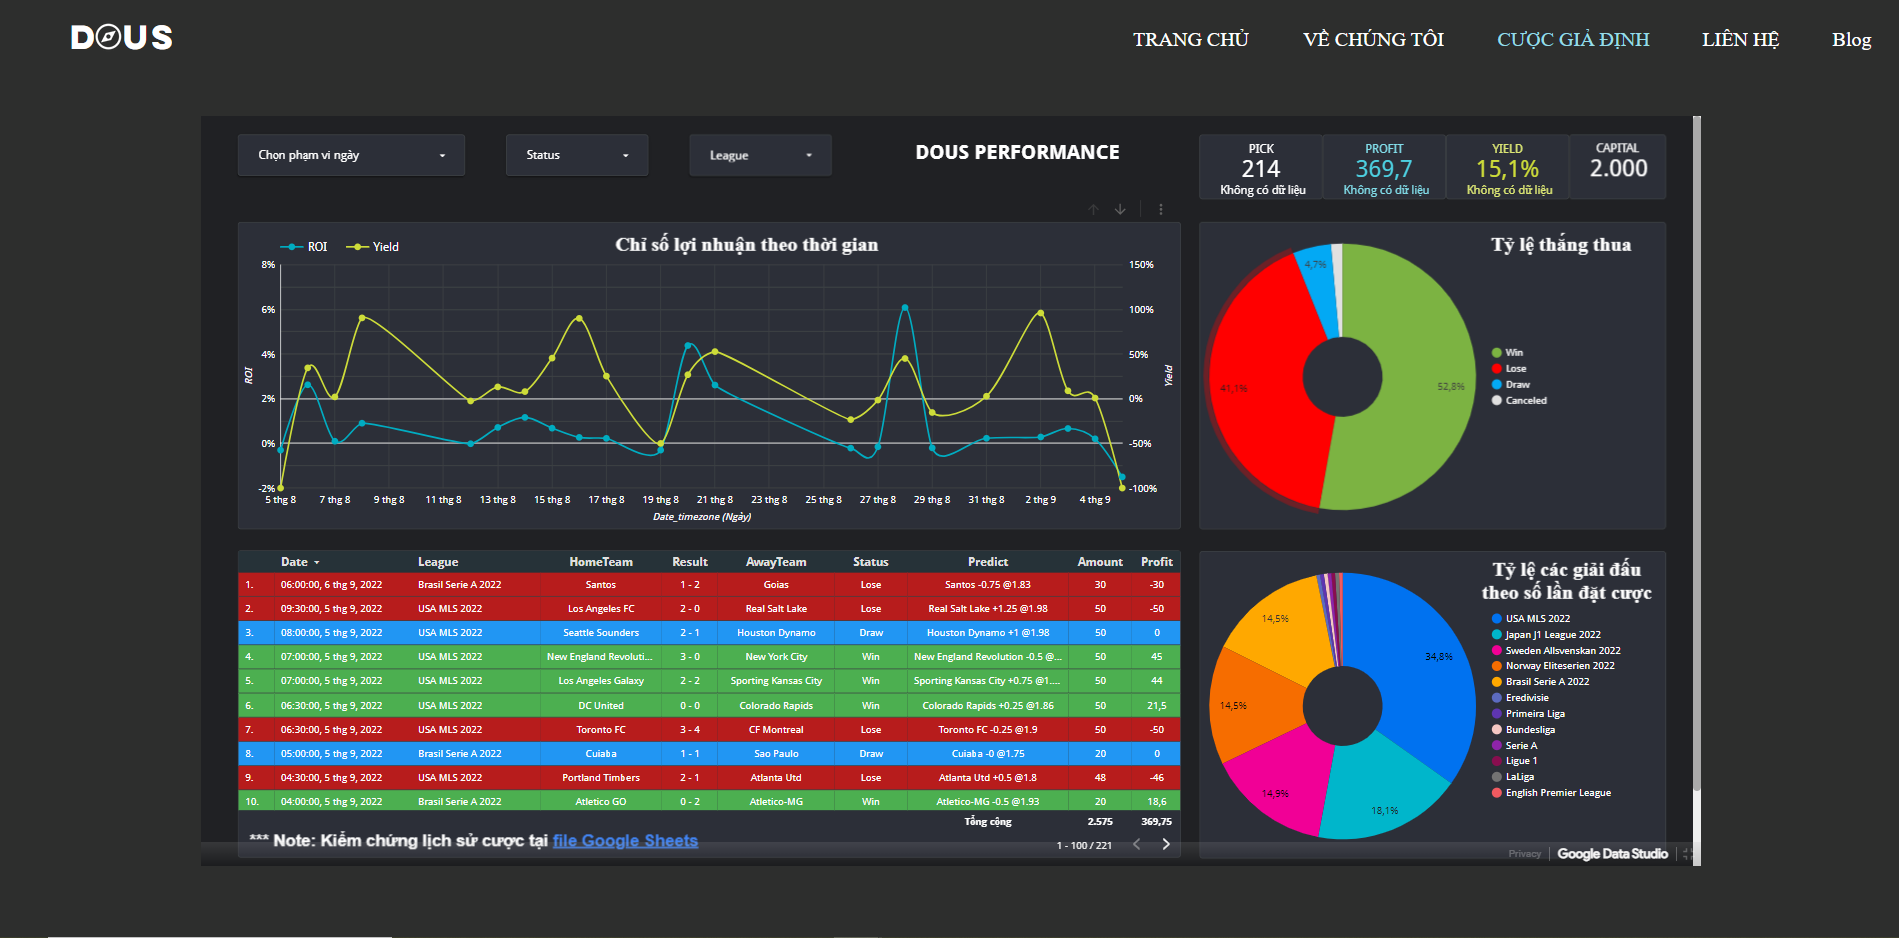Image resolution: width=1899 pixels, height=938 pixels.
Task: Click the drill down arrow above chart
Action: [1120, 209]
